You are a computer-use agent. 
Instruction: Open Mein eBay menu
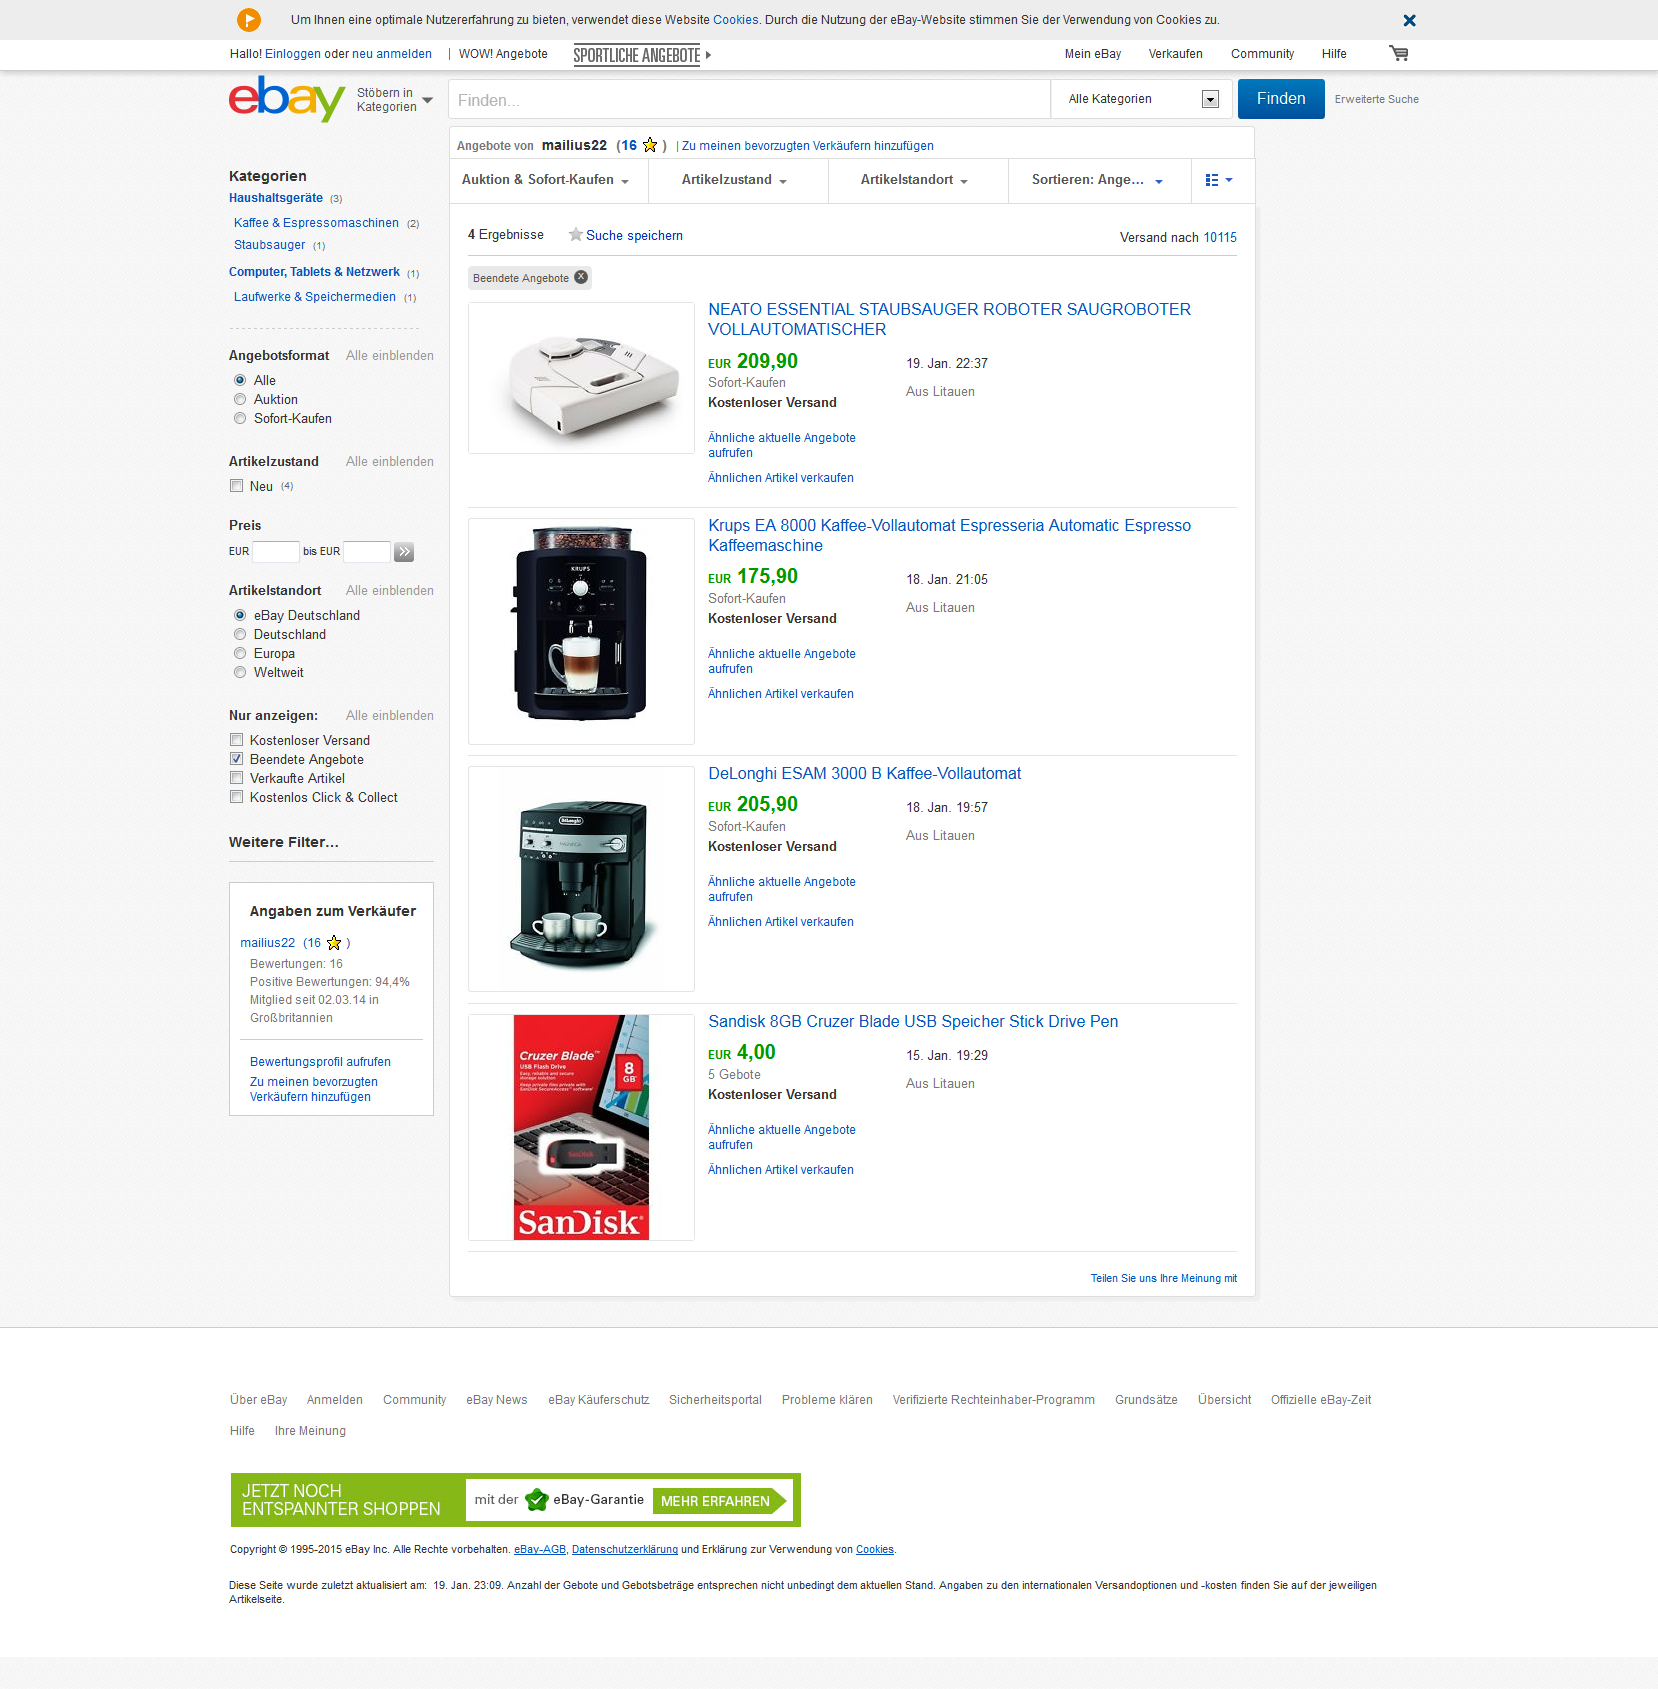(x=1092, y=54)
